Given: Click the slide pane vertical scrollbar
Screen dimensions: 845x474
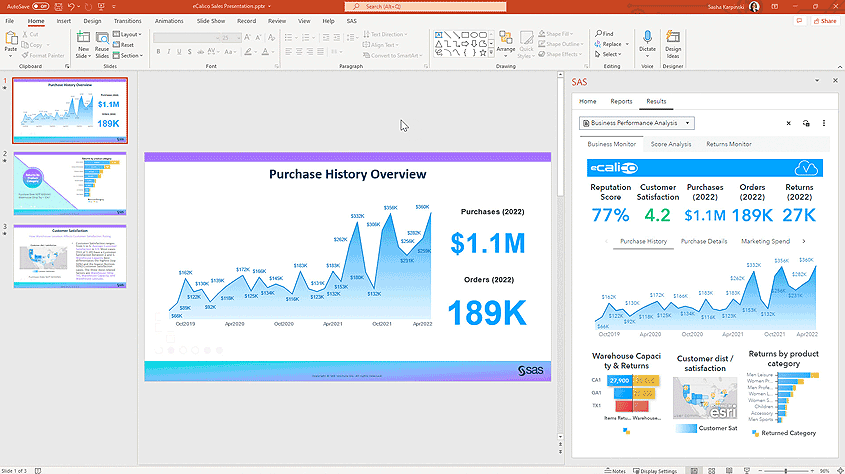Looking at the screenshot, I should tap(560, 135).
